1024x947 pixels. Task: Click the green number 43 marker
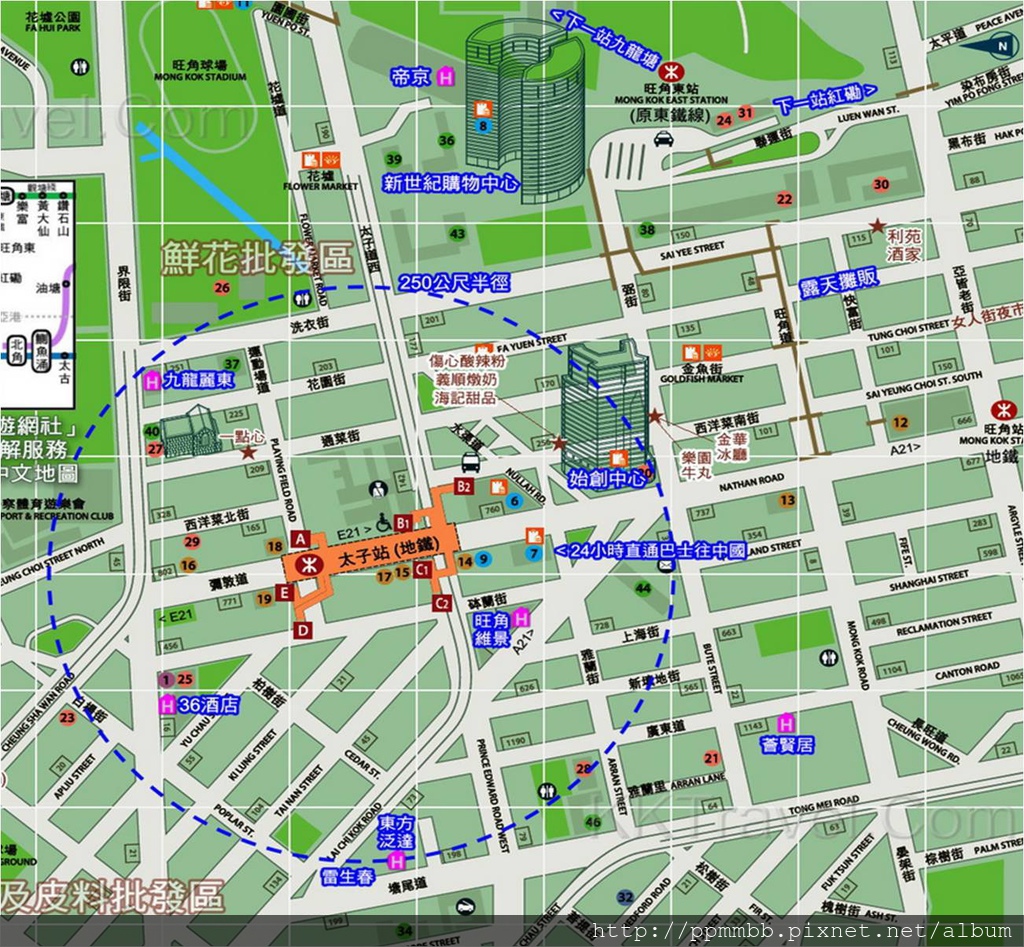(x=457, y=233)
